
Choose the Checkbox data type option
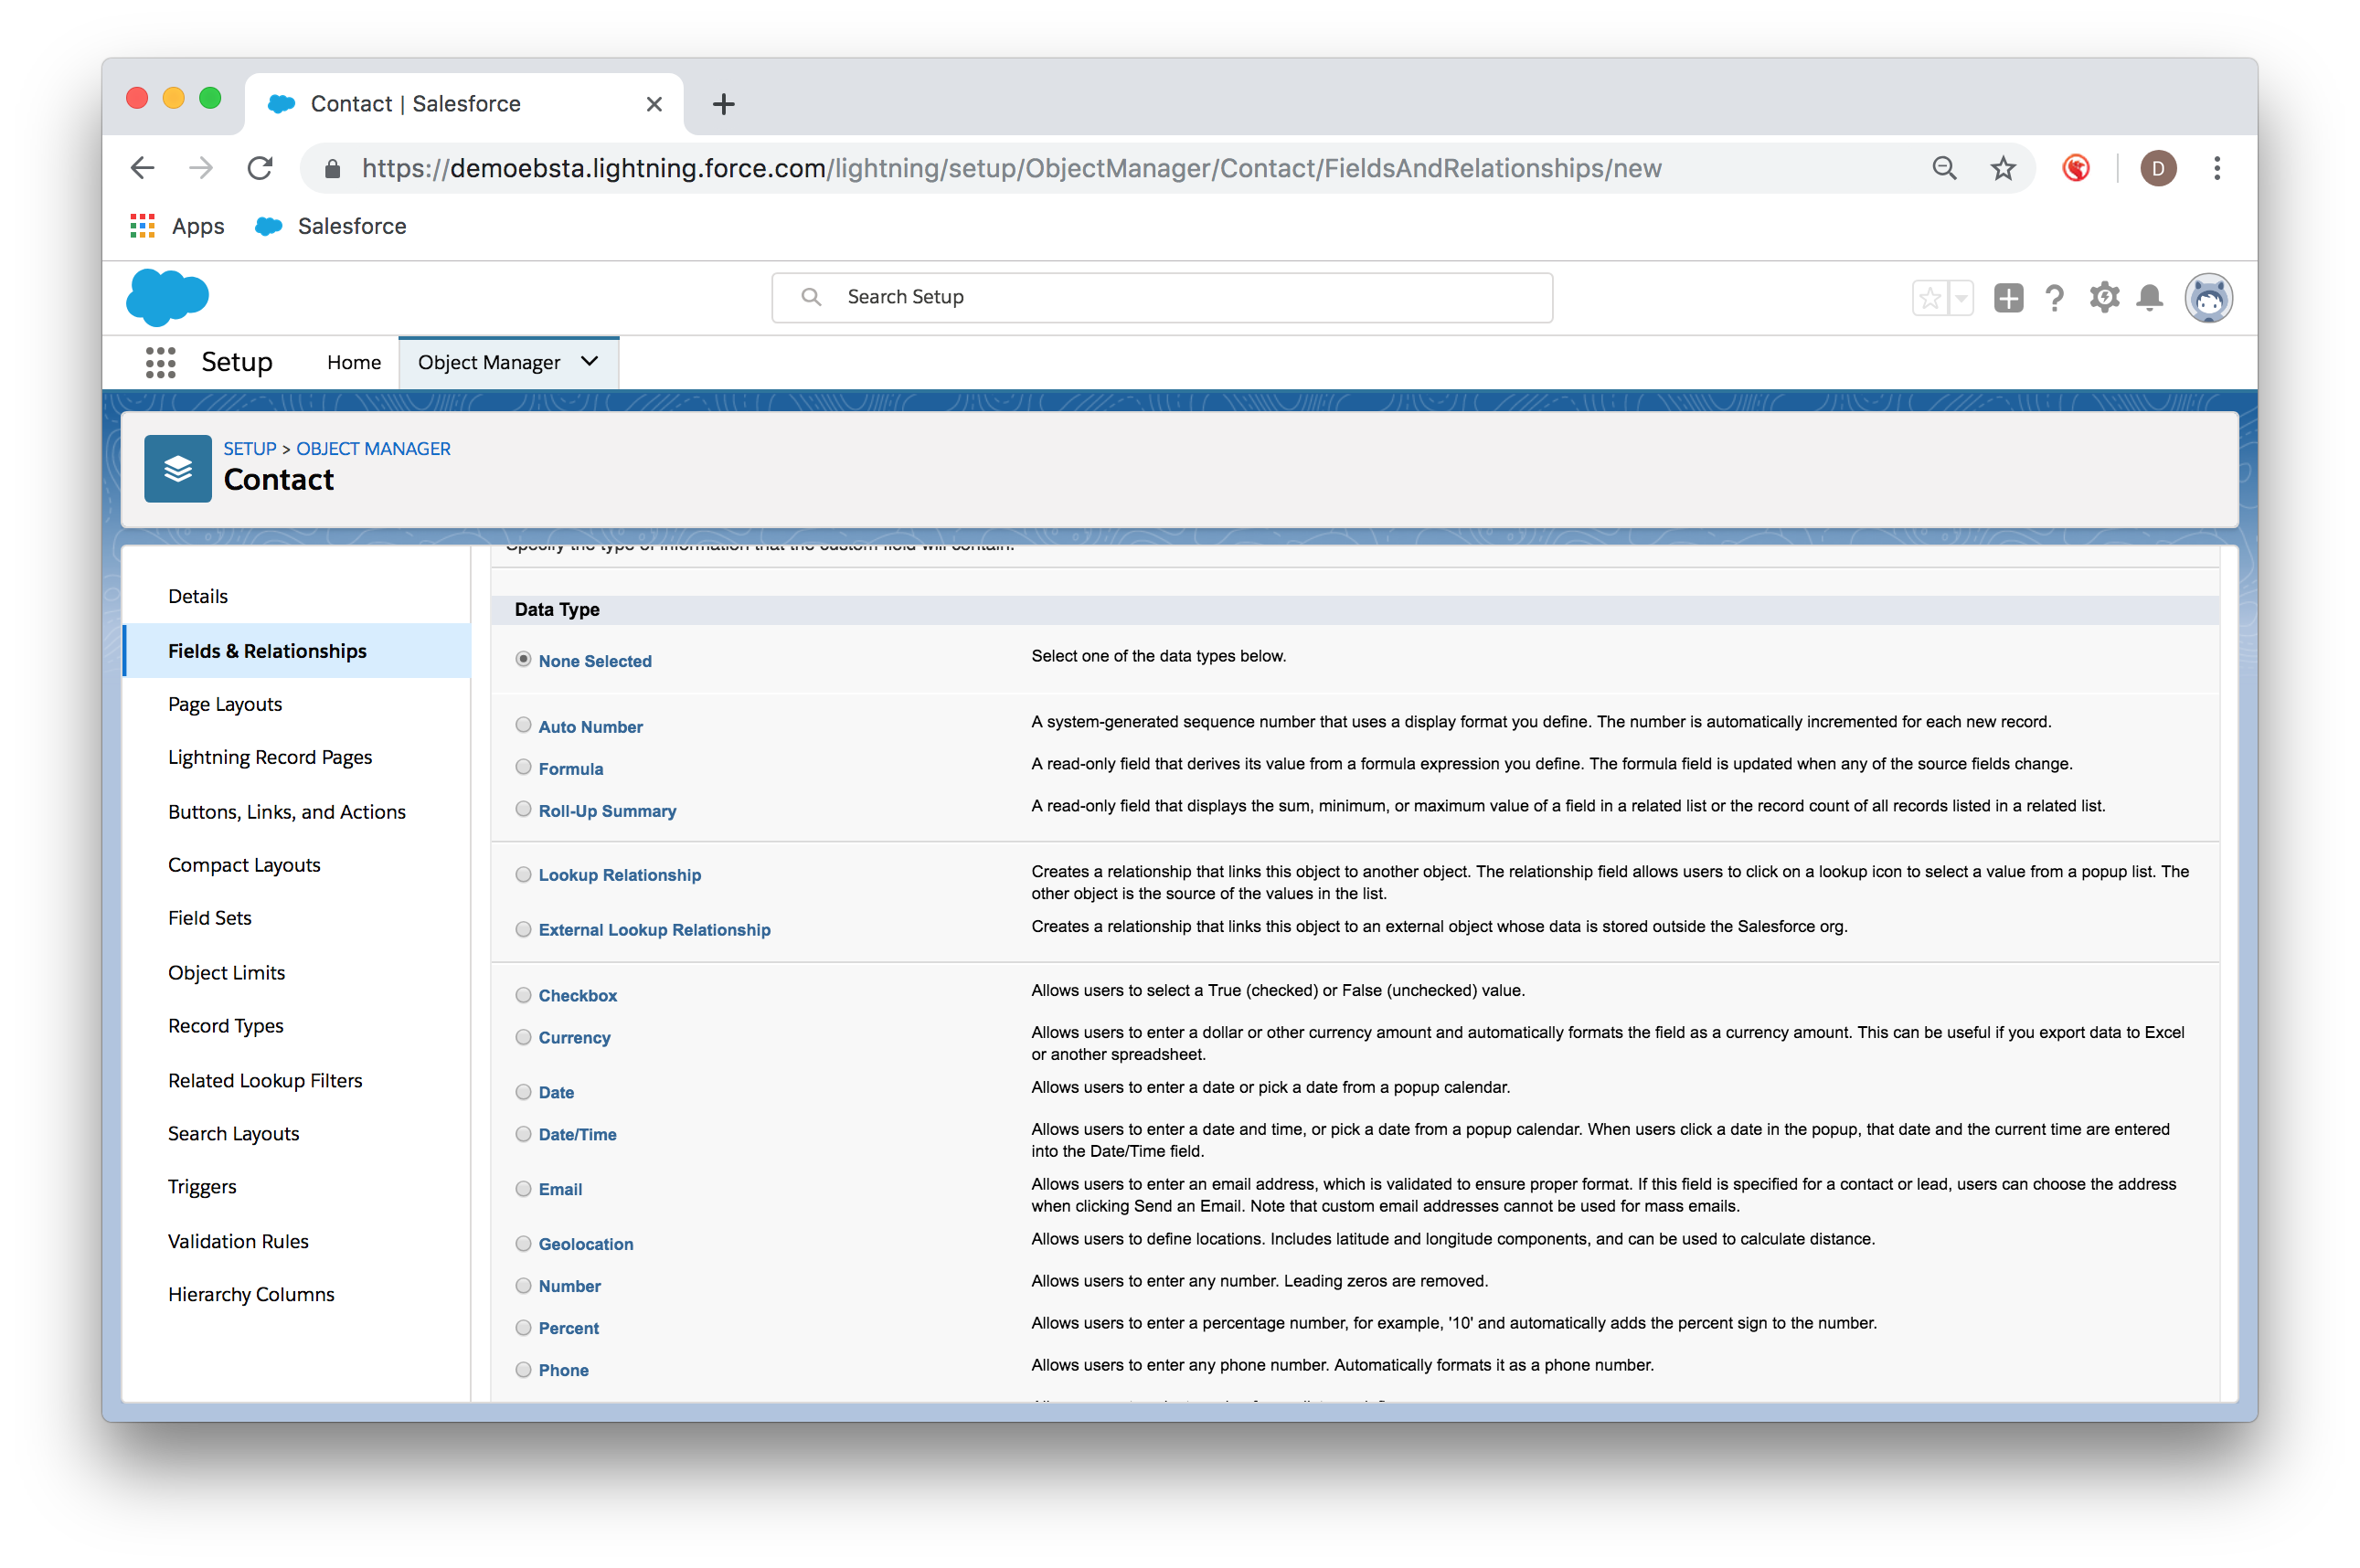[523, 995]
